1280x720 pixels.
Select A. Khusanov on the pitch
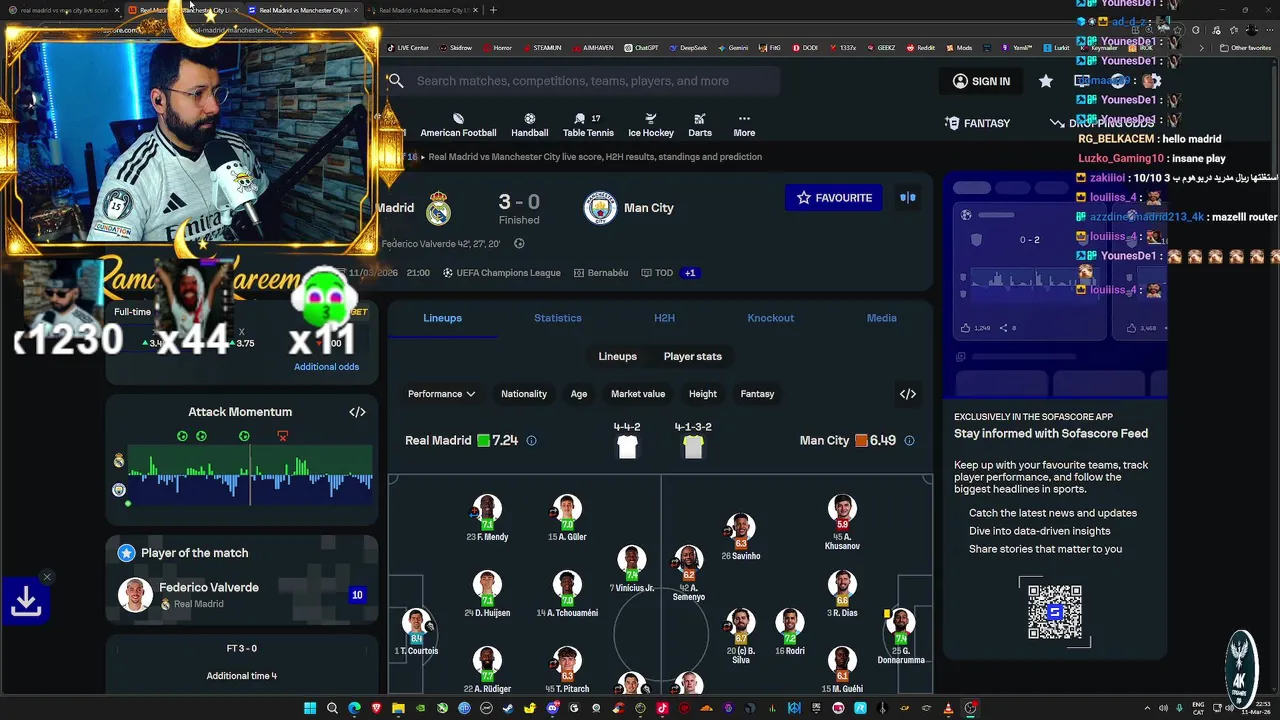tap(842, 522)
